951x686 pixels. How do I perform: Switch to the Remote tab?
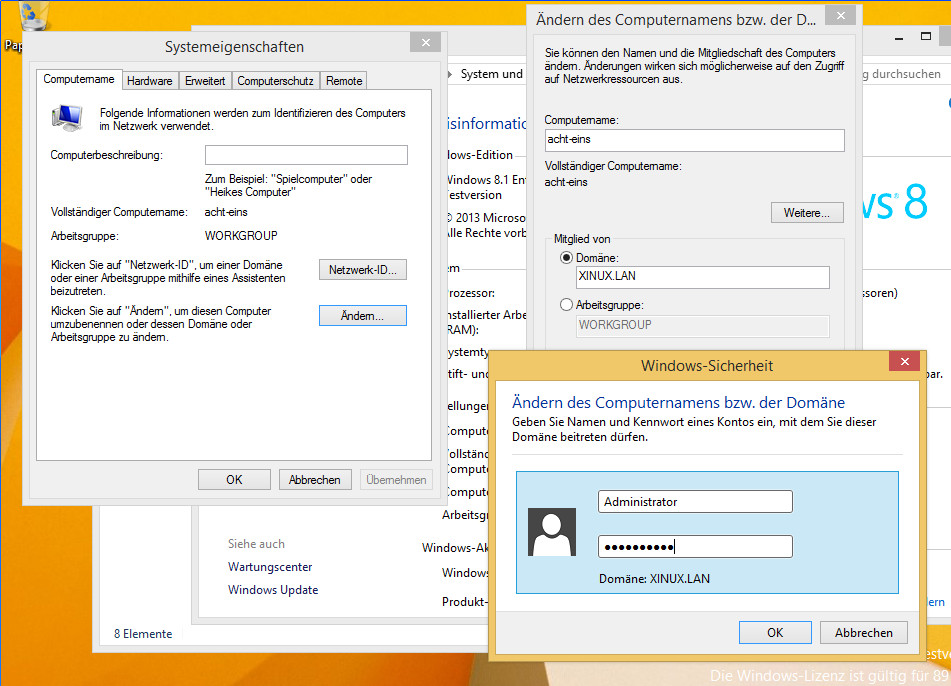pyautogui.click(x=343, y=80)
